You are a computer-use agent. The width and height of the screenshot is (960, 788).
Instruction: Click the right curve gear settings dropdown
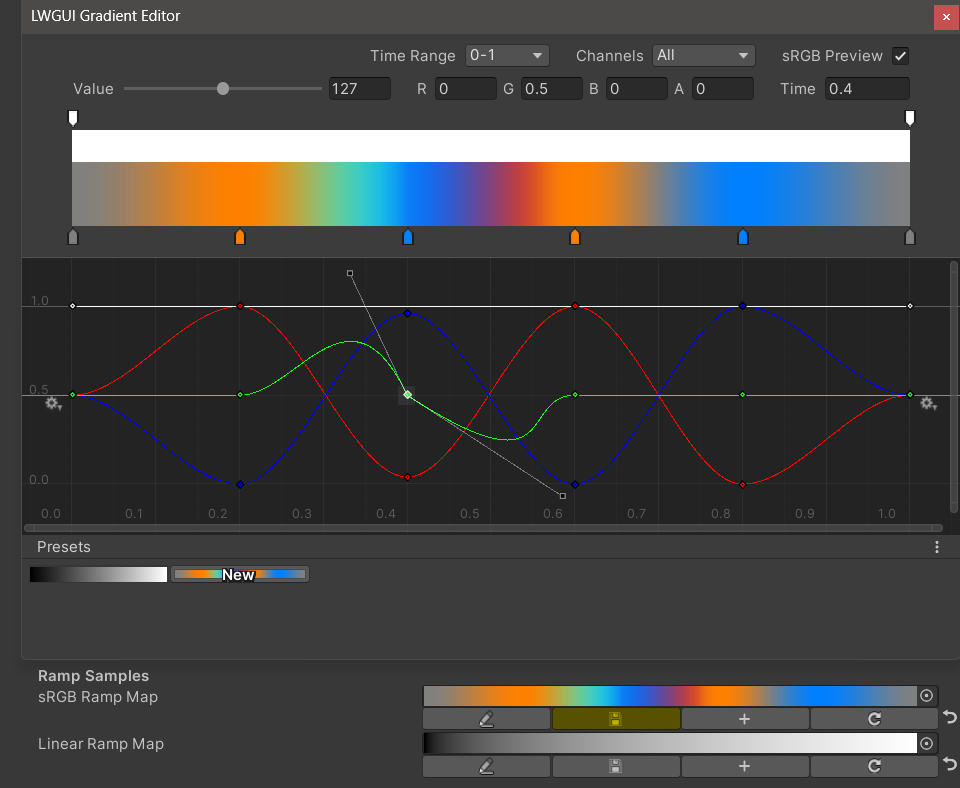pos(928,403)
